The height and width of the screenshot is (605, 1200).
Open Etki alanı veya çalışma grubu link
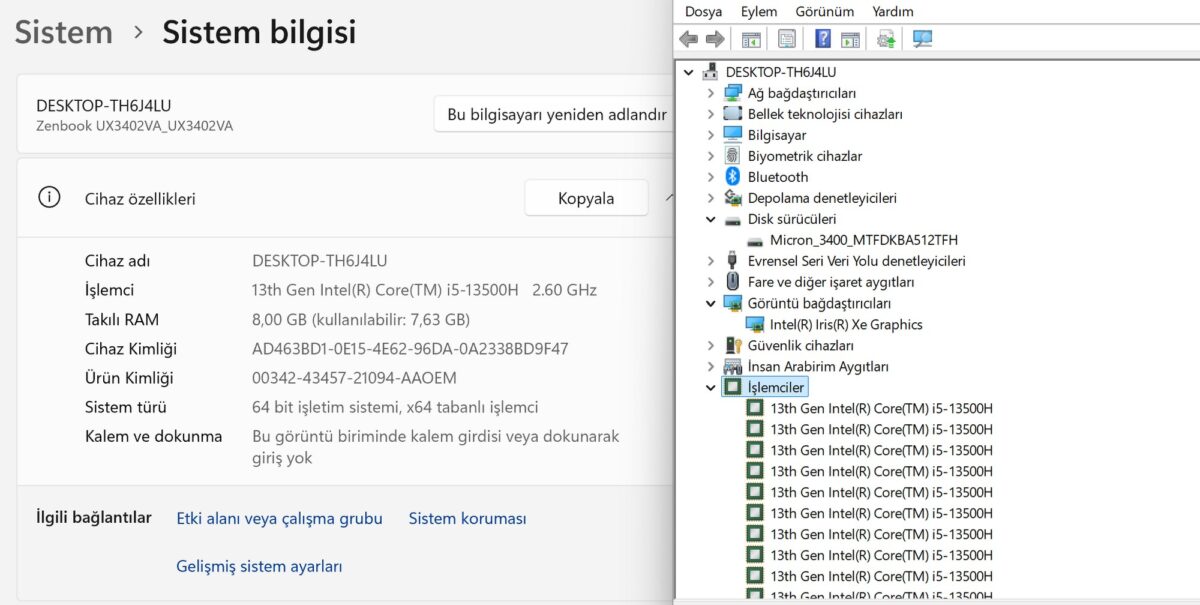pos(279,518)
